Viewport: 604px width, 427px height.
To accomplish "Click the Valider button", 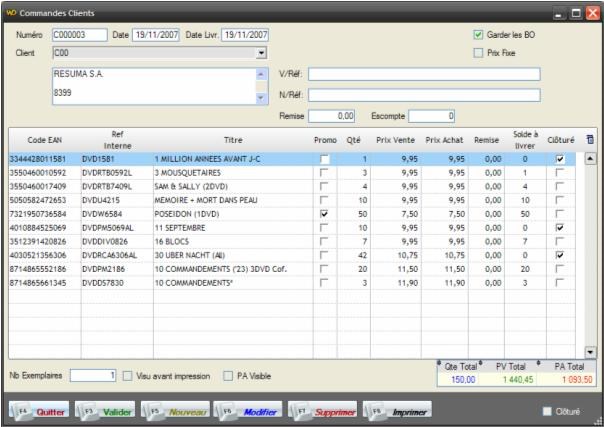I will click(x=105, y=410).
